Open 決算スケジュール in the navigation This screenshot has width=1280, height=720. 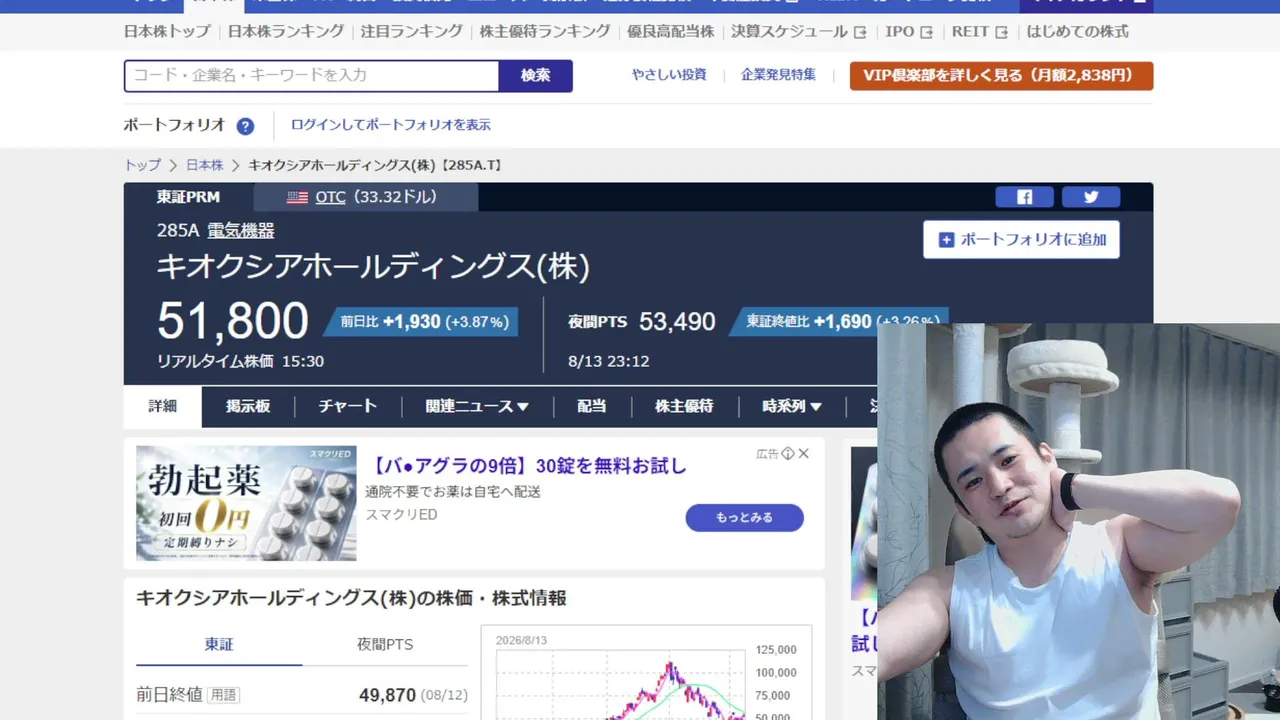tap(789, 32)
